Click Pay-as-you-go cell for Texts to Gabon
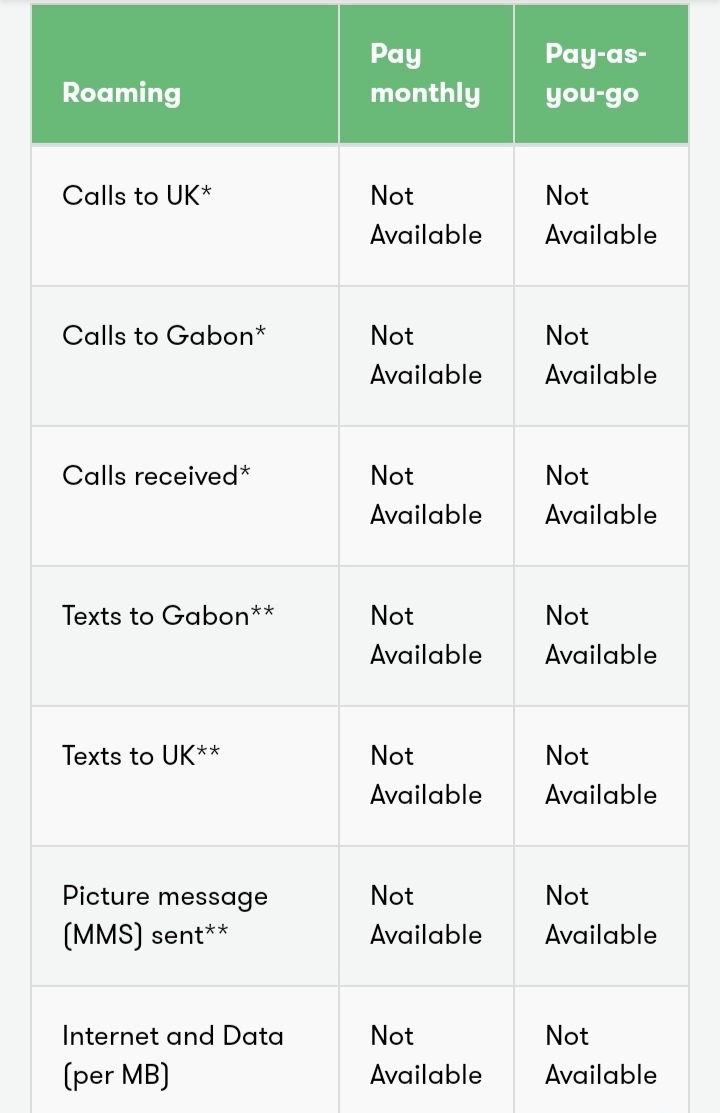This screenshot has width=720, height=1113. [x=601, y=635]
